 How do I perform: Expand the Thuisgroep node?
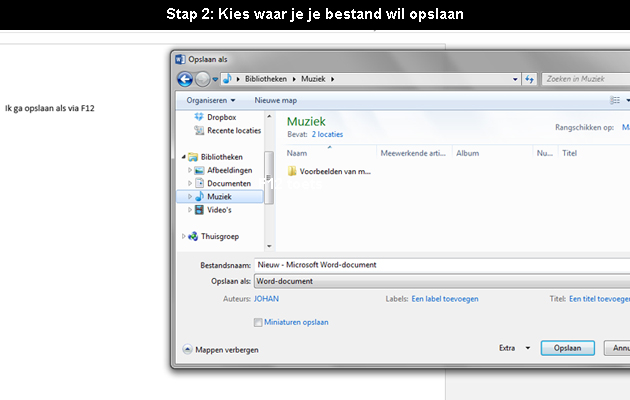pyautogui.click(x=184, y=237)
